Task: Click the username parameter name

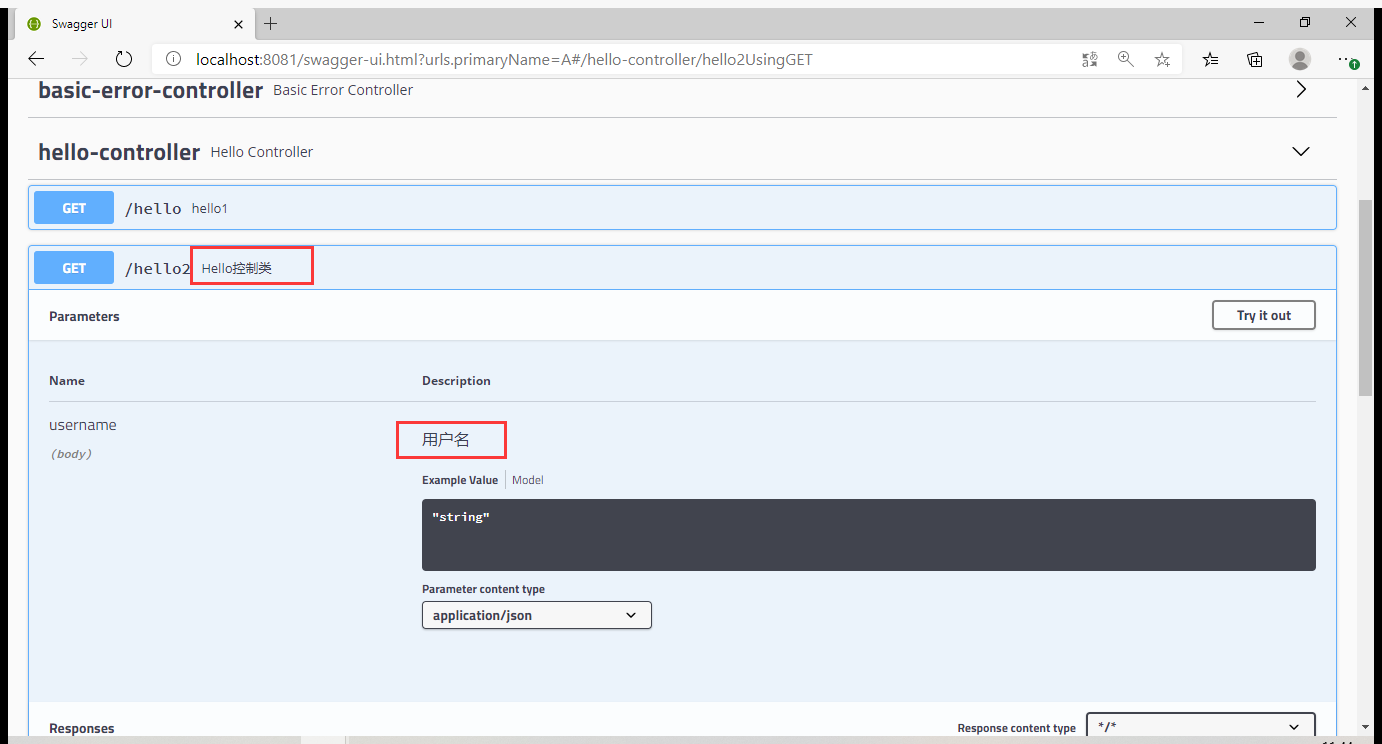Action: tap(83, 425)
